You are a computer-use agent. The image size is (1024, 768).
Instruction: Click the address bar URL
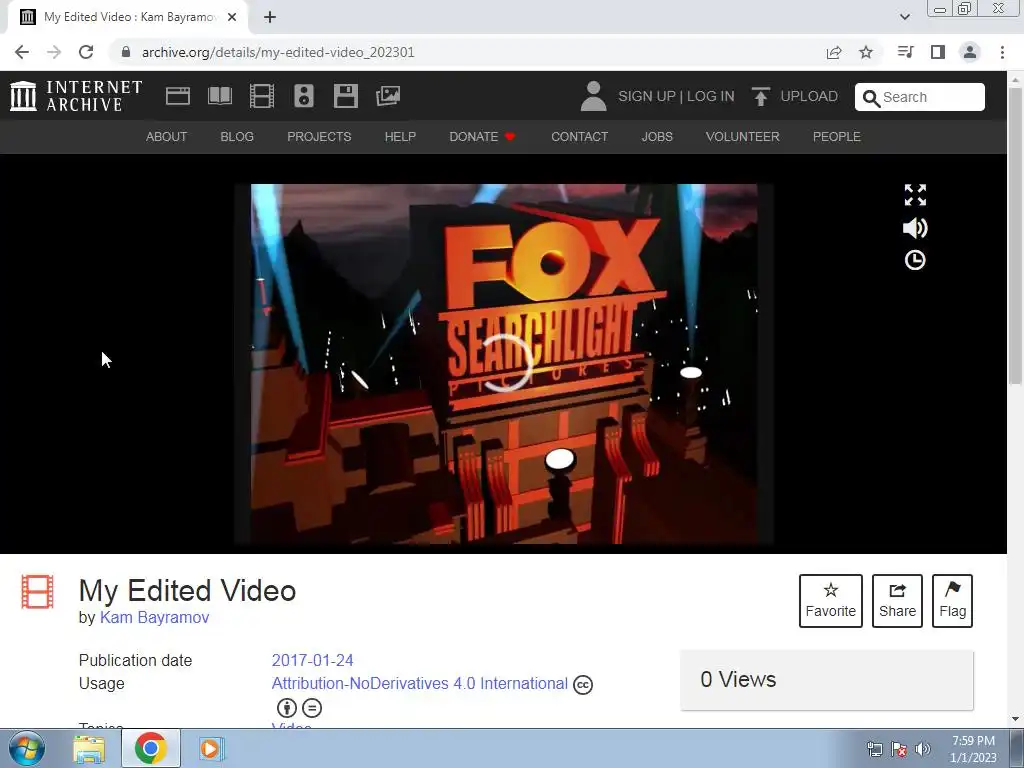coord(278,52)
